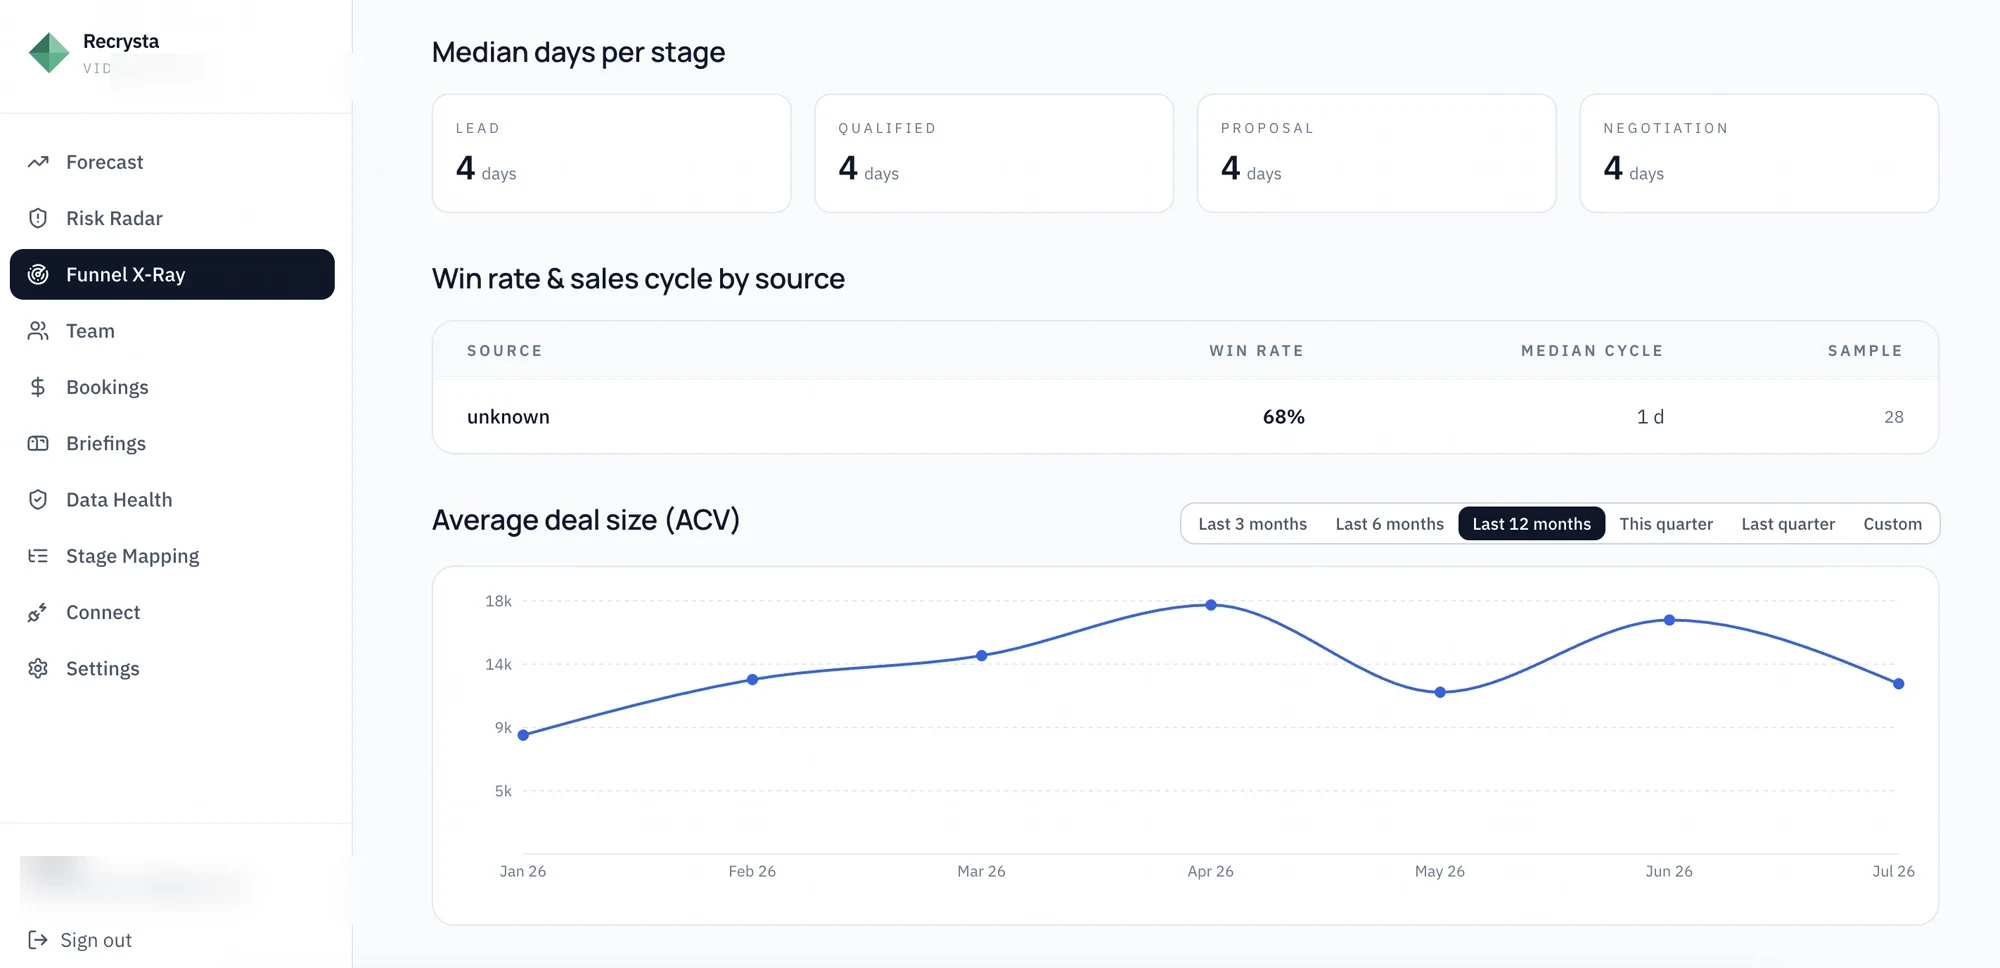Viewport: 2000px width, 968px height.
Task: Select the Funnel X-Ray target icon
Action: (38, 274)
